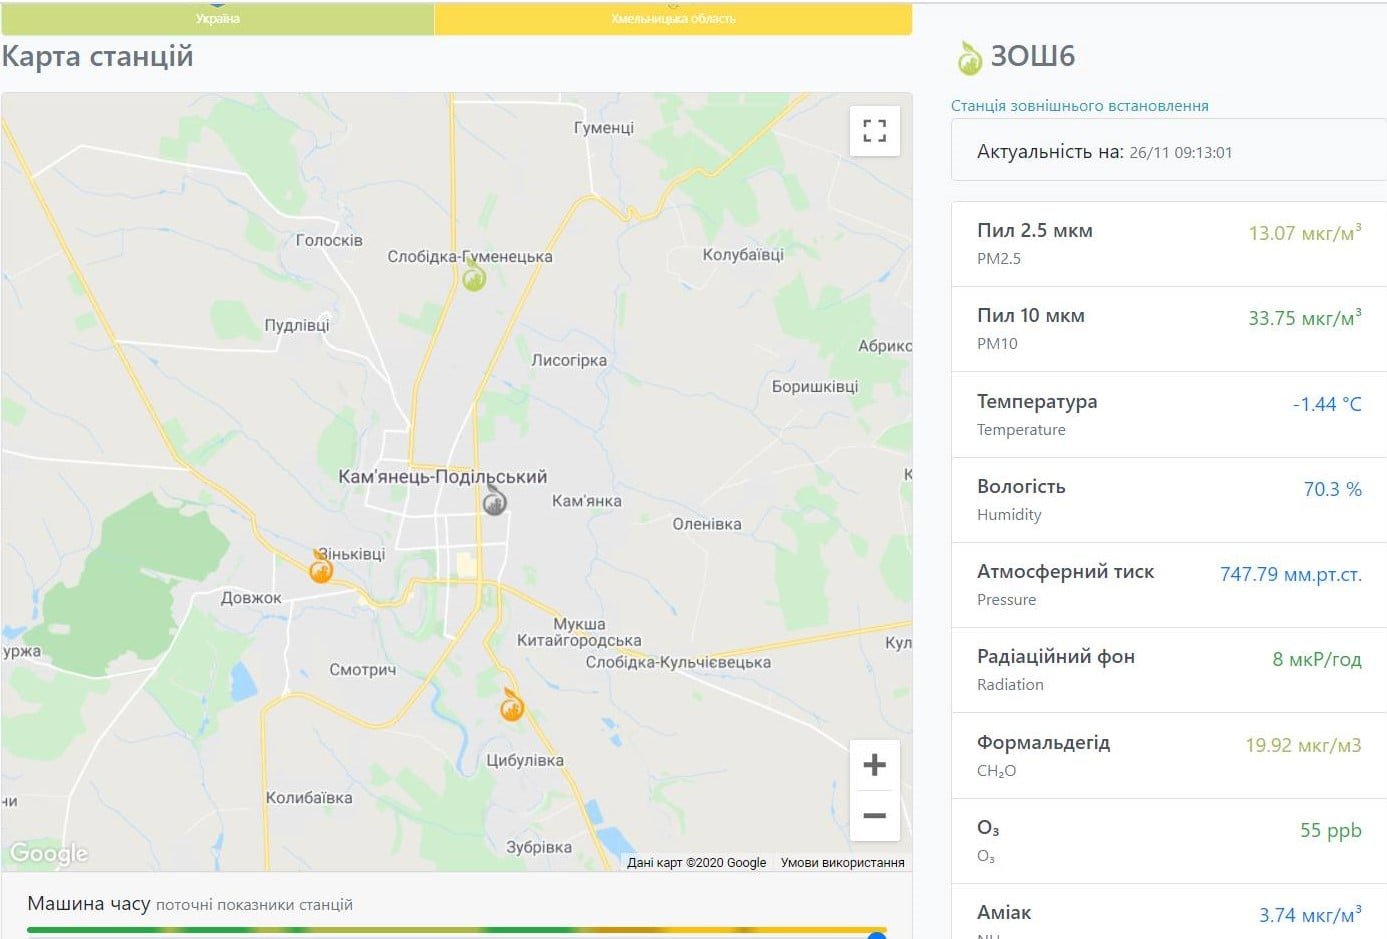Click the Пил 2.5 мкм row
This screenshot has width=1387, height=939.
(x=1168, y=244)
